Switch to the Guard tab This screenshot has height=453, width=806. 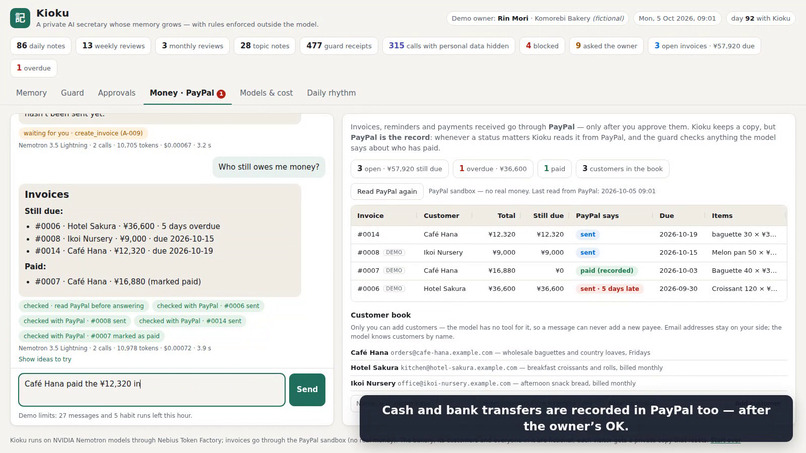click(72, 93)
